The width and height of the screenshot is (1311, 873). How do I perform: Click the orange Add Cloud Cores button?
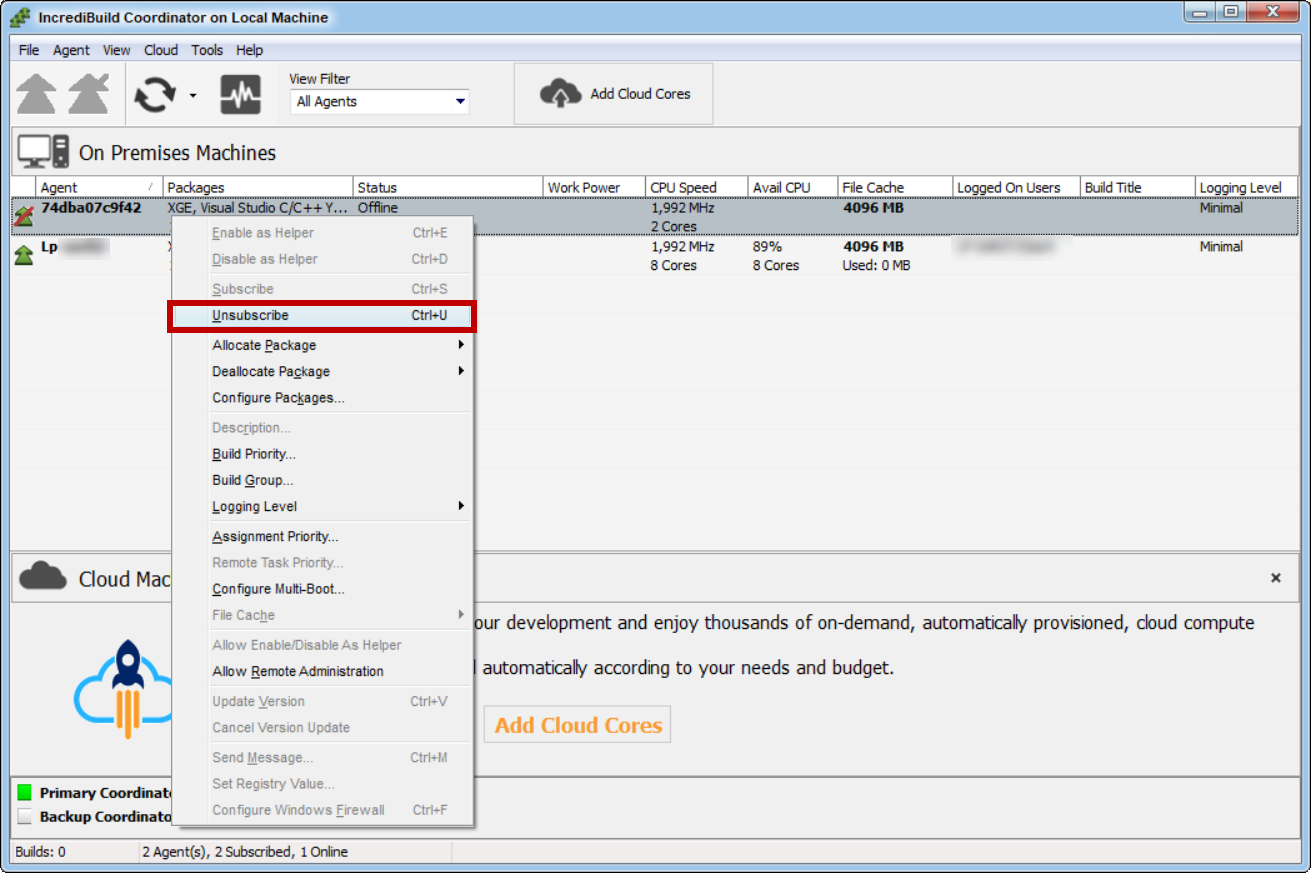[578, 725]
